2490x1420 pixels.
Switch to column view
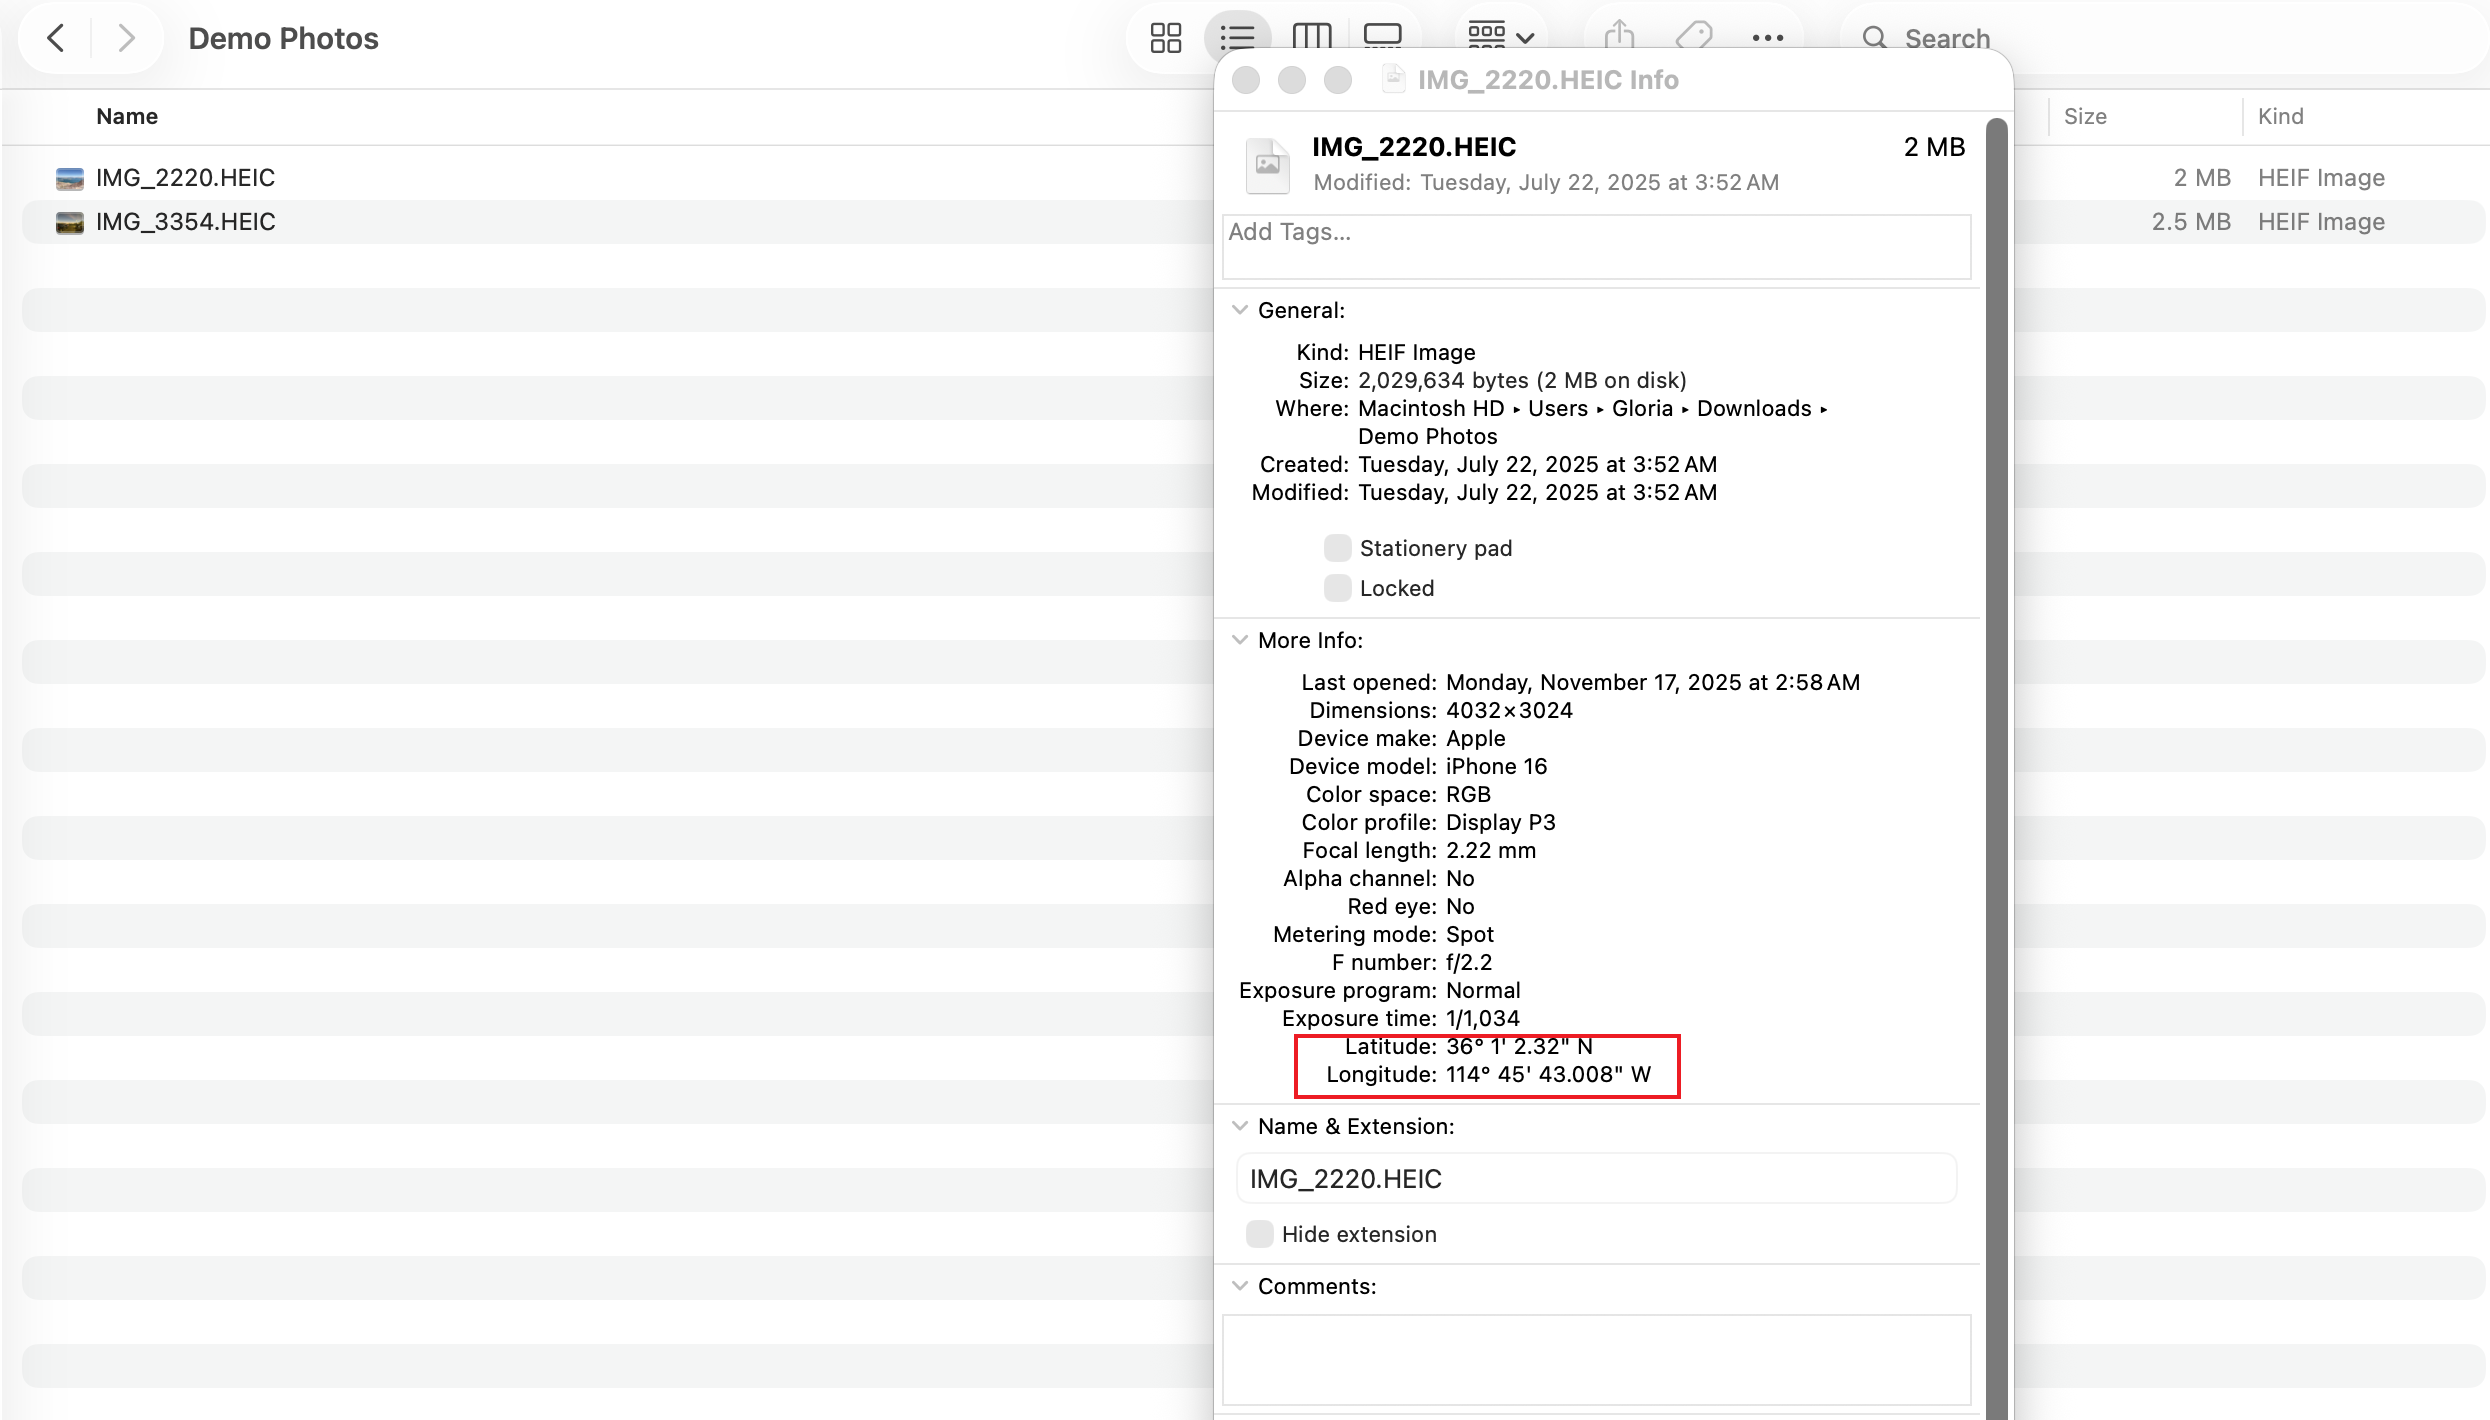tap(1311, 37)
